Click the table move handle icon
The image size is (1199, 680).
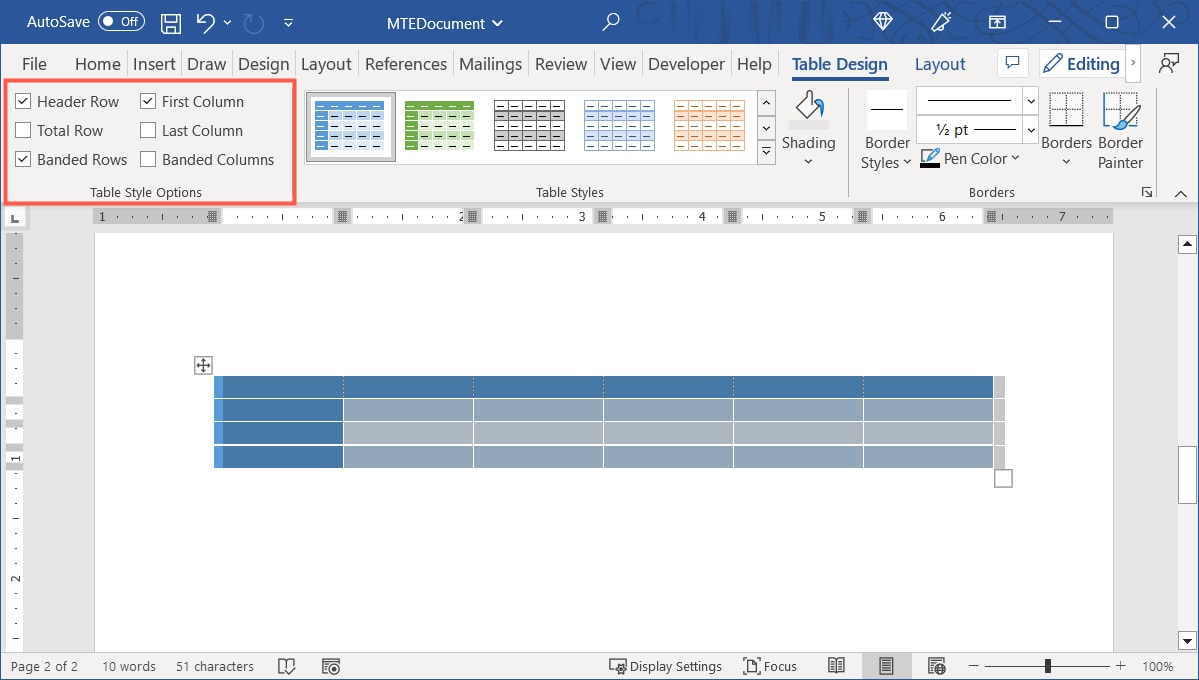pyautogui.click(x=203, y=366)
